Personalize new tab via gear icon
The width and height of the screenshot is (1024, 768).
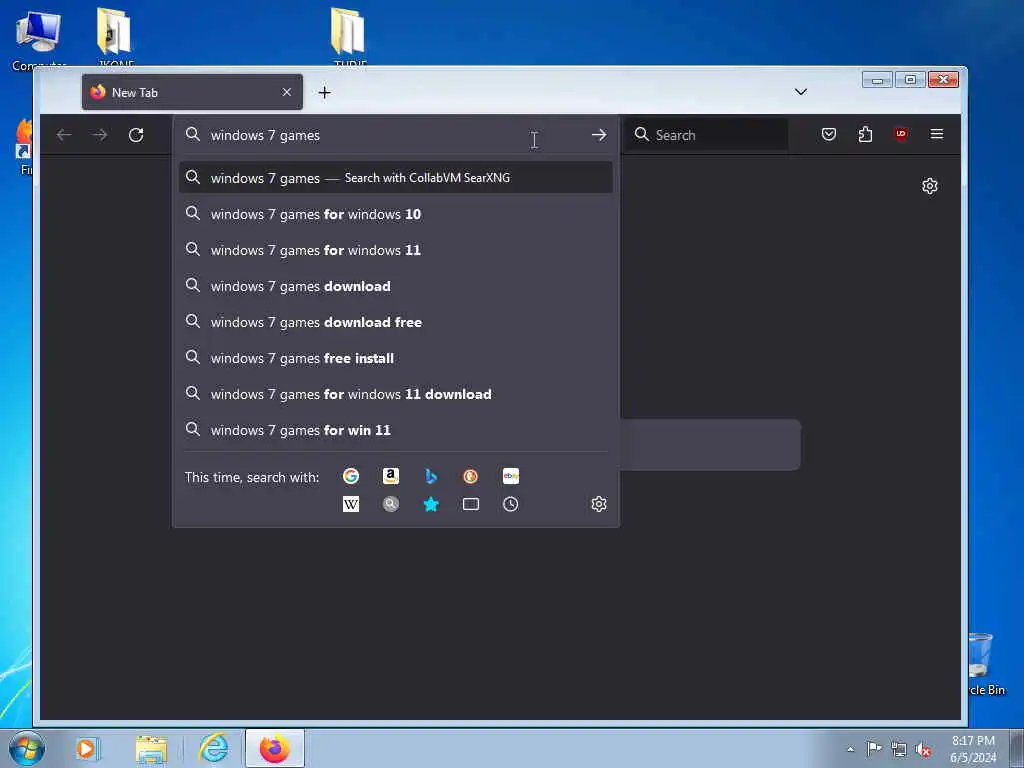[x=930, y=186]
